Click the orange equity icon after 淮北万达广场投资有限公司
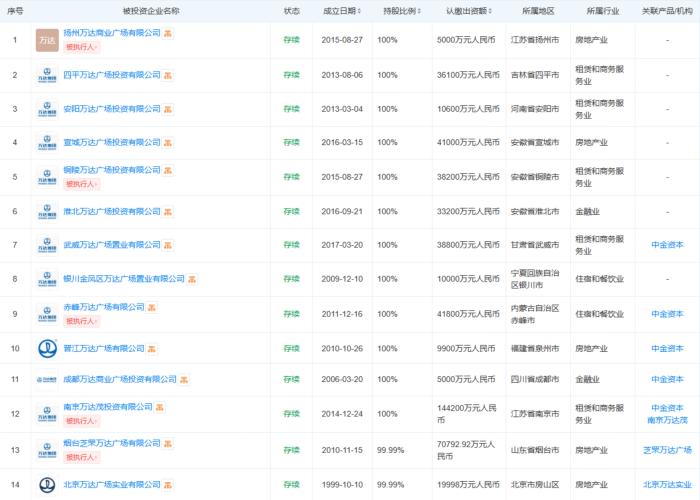Viewport: 700px width, 500px height. point(168,211)
